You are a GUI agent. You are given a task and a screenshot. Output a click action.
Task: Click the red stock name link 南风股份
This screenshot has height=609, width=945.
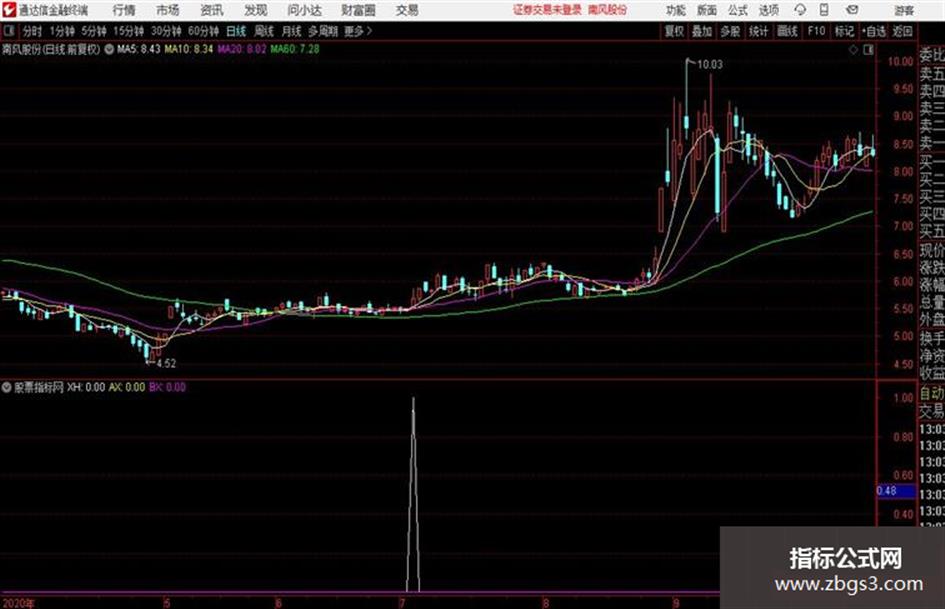tap(608, 10)
